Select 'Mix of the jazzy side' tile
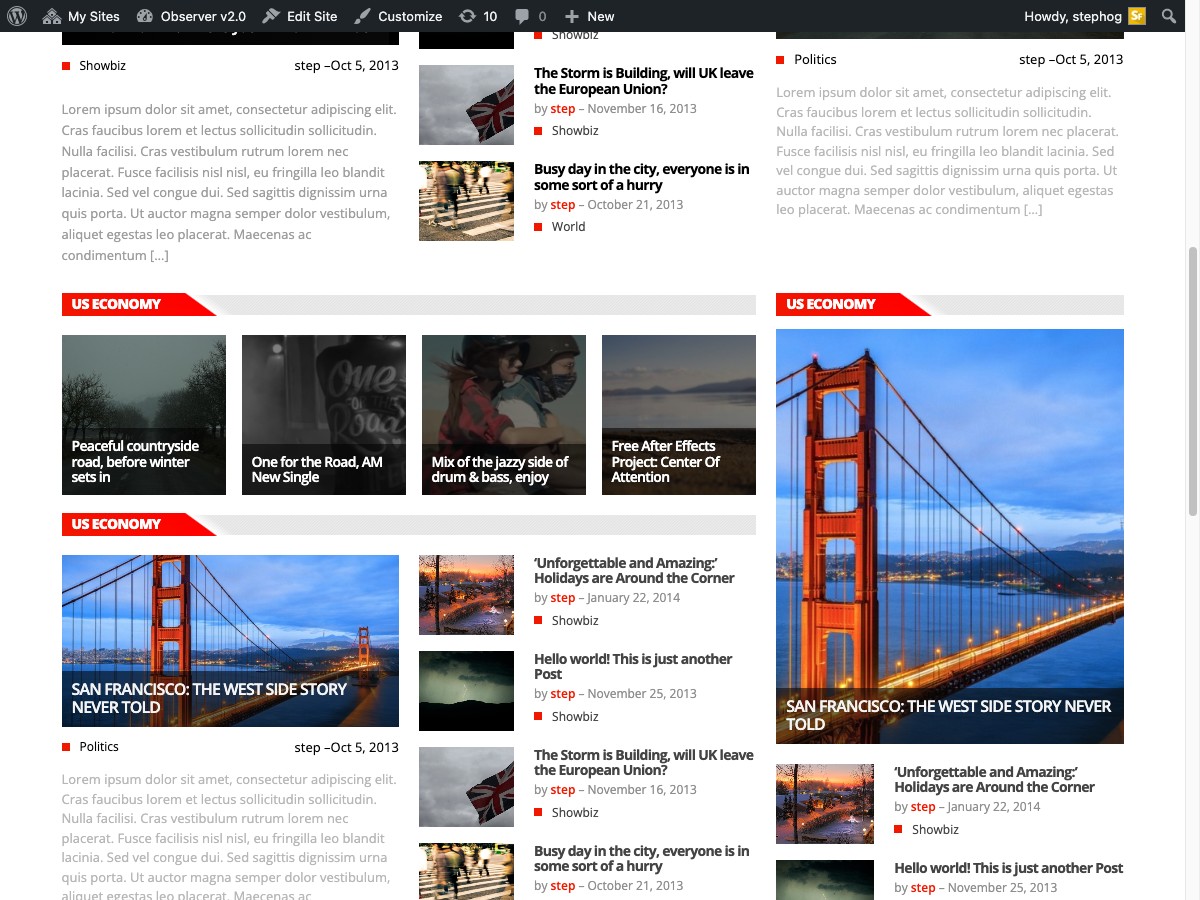The width and height of the screenshot is (1200, 900). pos(504,414)
